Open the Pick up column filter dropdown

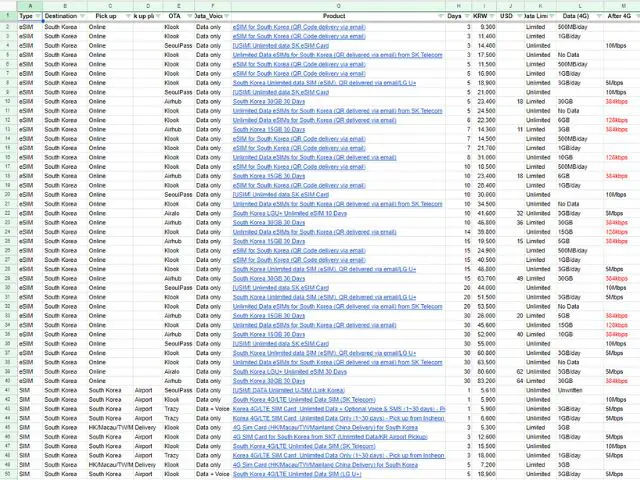128,16
